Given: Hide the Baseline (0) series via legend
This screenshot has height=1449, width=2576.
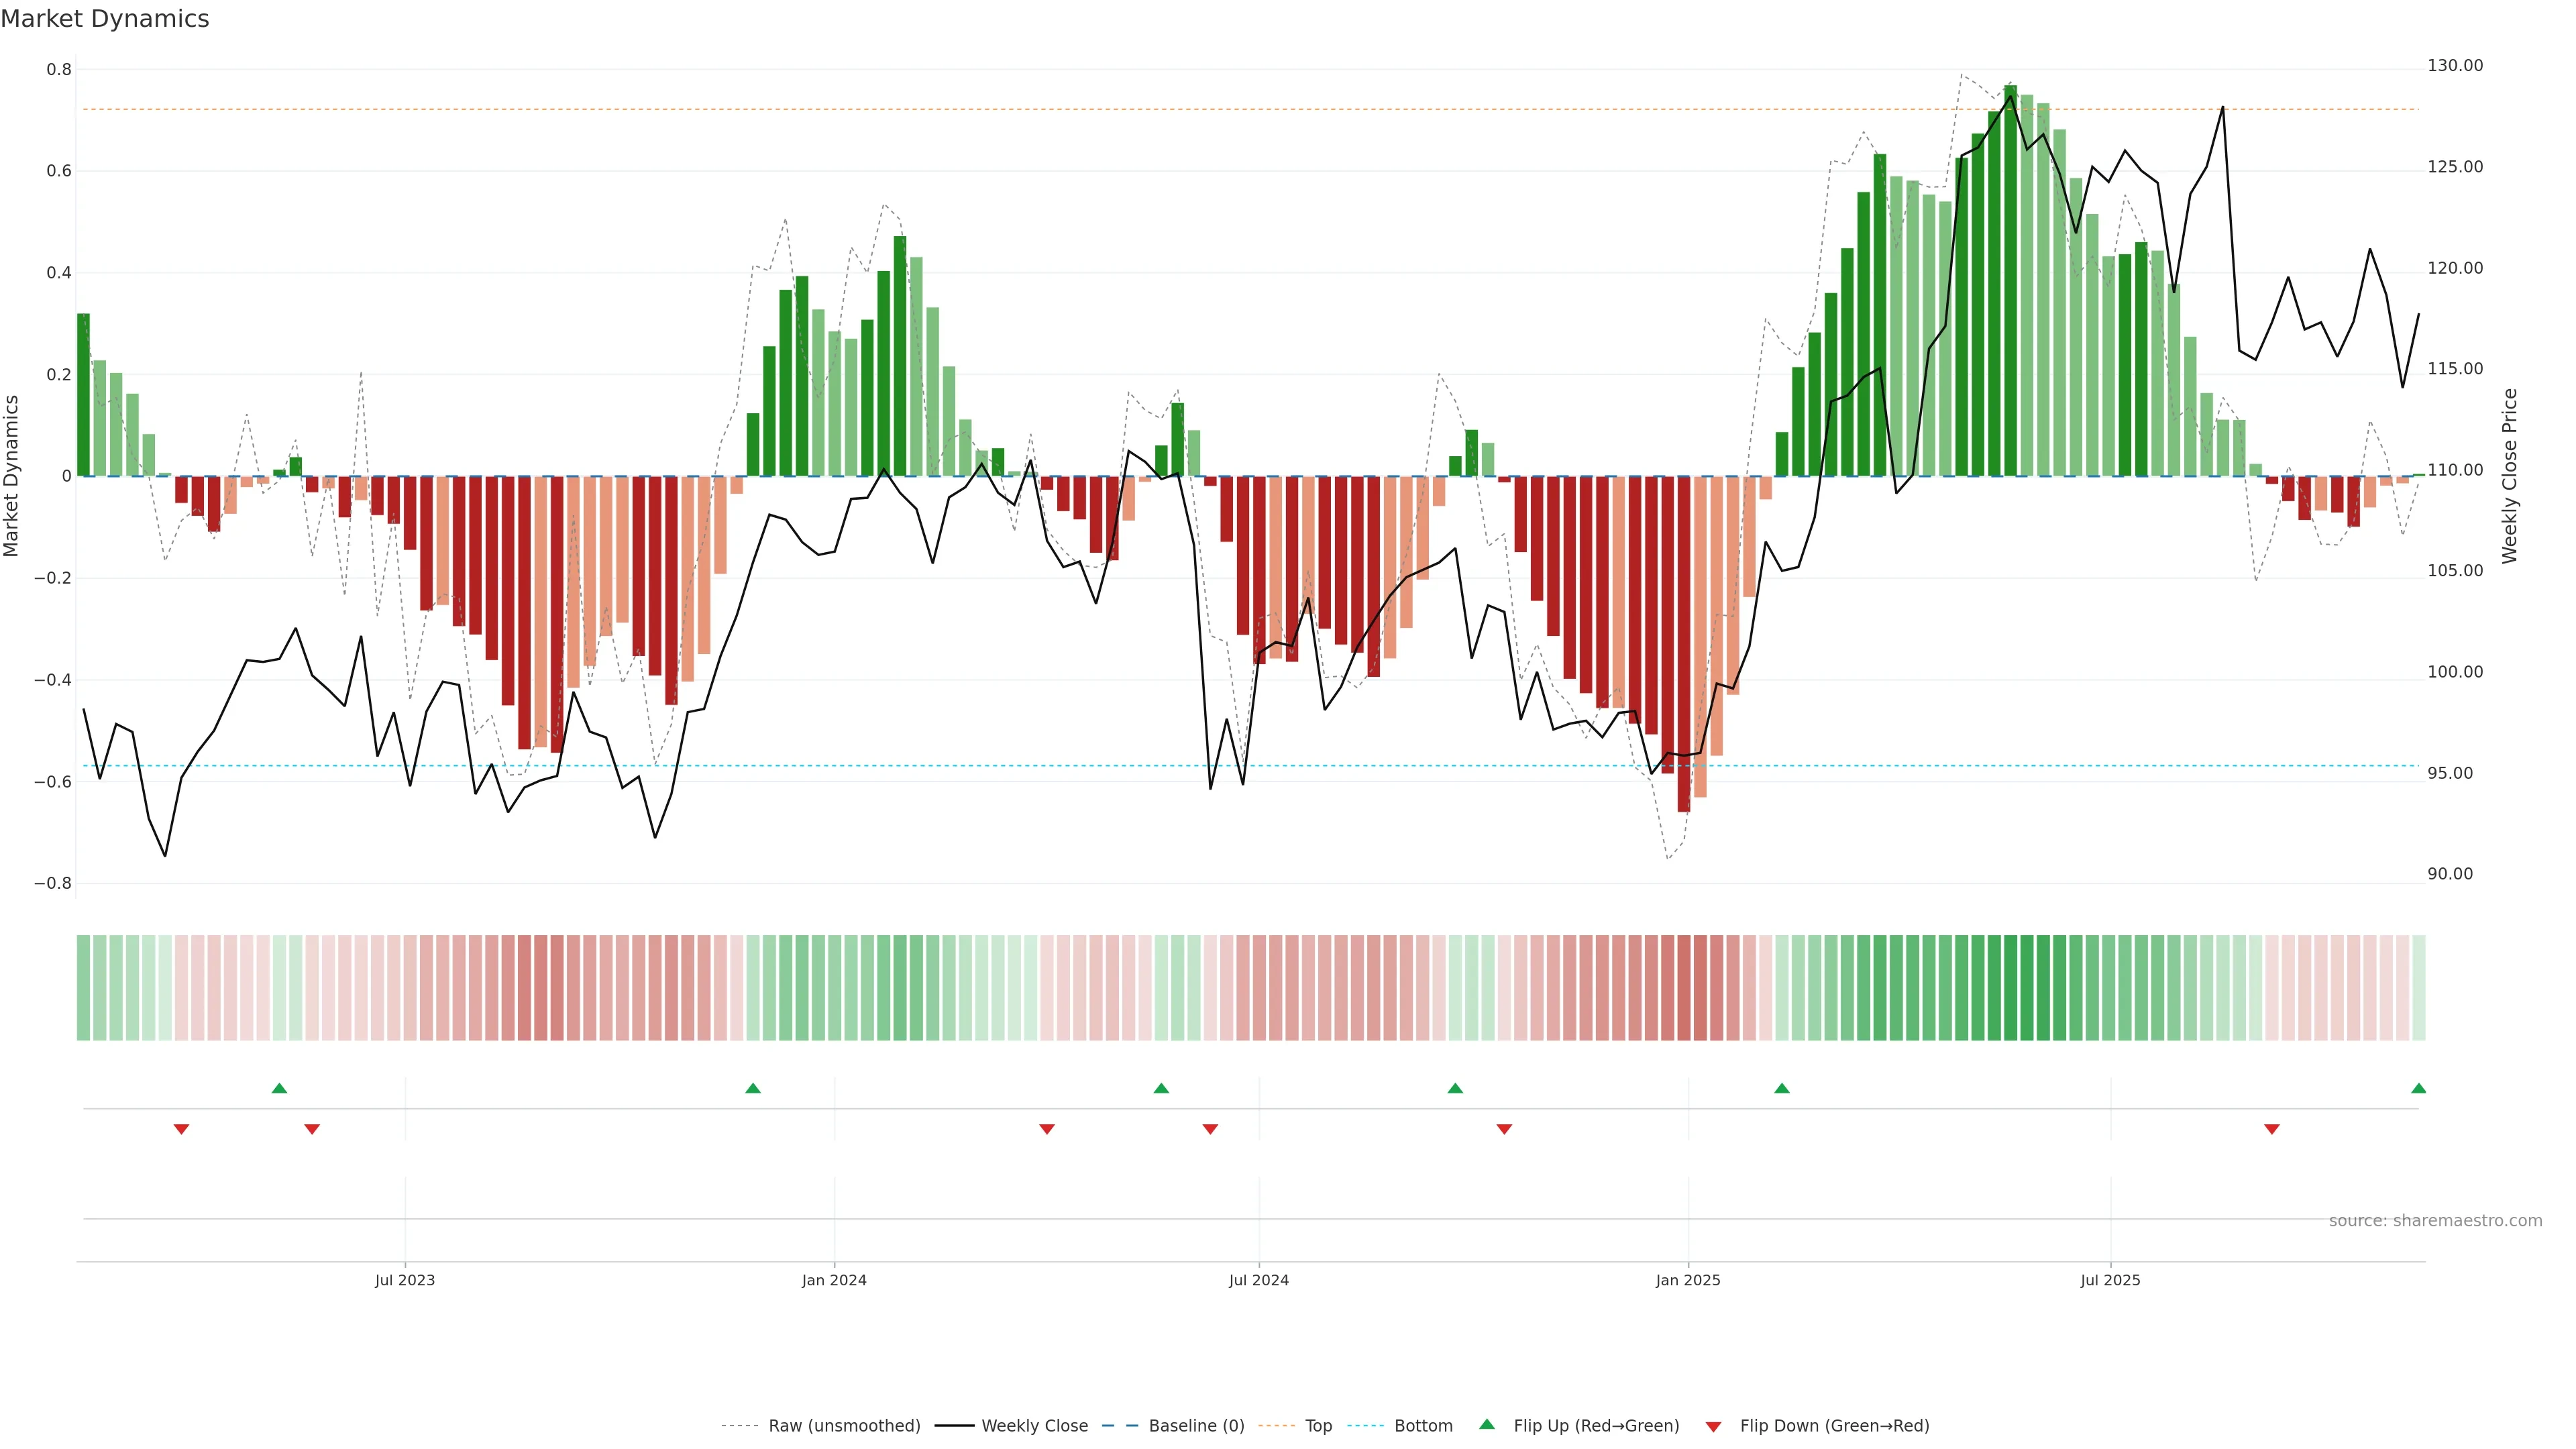Looking at the screenshot, I should pos(1196,1426).
